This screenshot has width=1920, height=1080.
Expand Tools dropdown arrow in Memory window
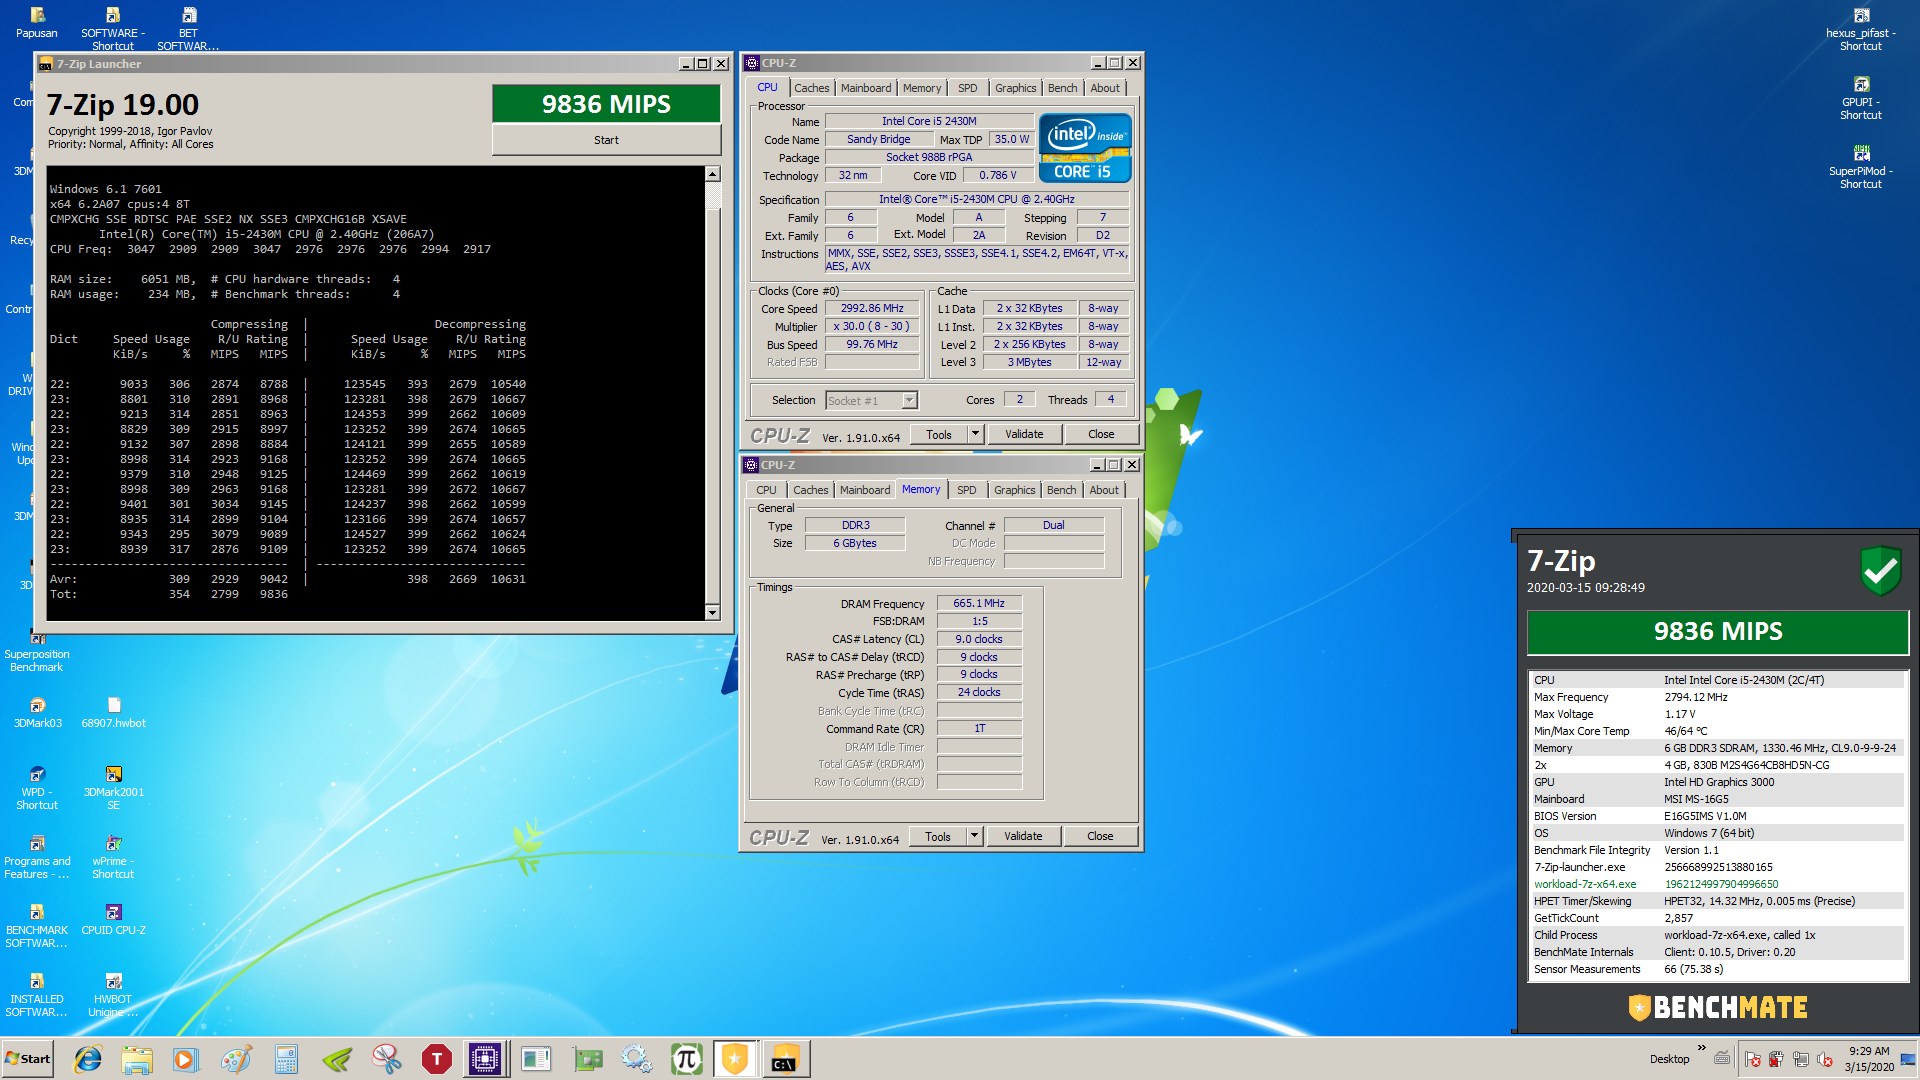(x=975, y=836)
